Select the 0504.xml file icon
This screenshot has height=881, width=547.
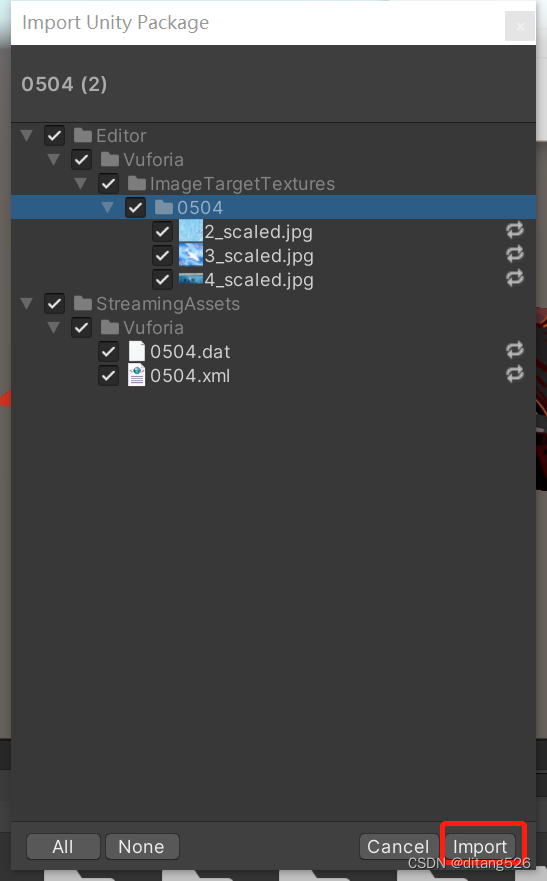click(x=136, y=375)
